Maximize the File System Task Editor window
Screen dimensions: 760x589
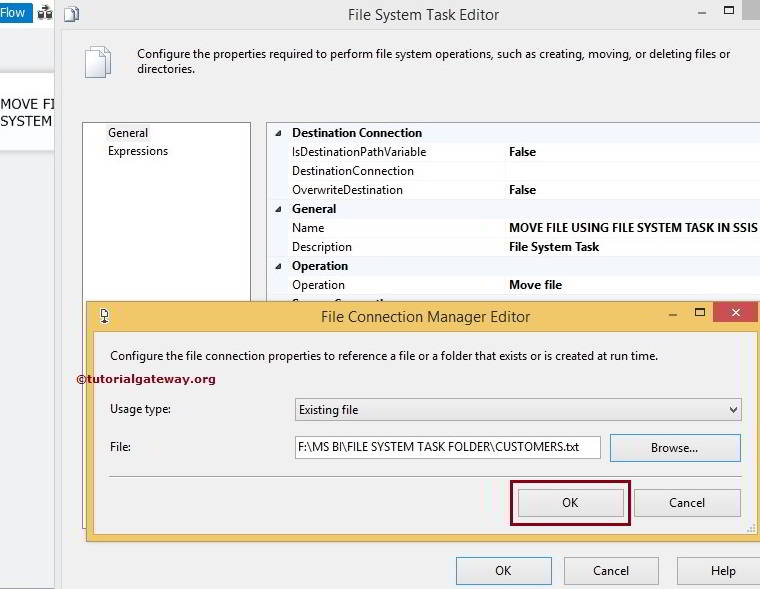(x=728, y=10)
